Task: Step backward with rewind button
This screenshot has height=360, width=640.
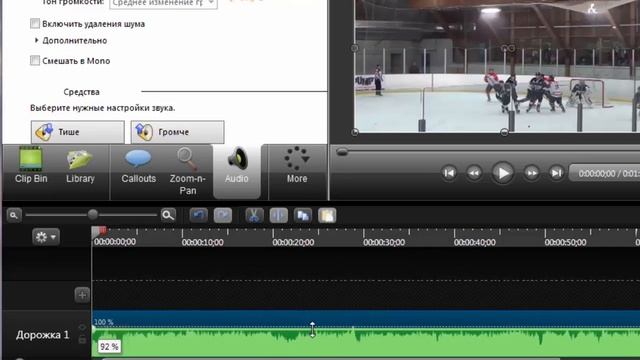Action: click(x=474, y=173)
